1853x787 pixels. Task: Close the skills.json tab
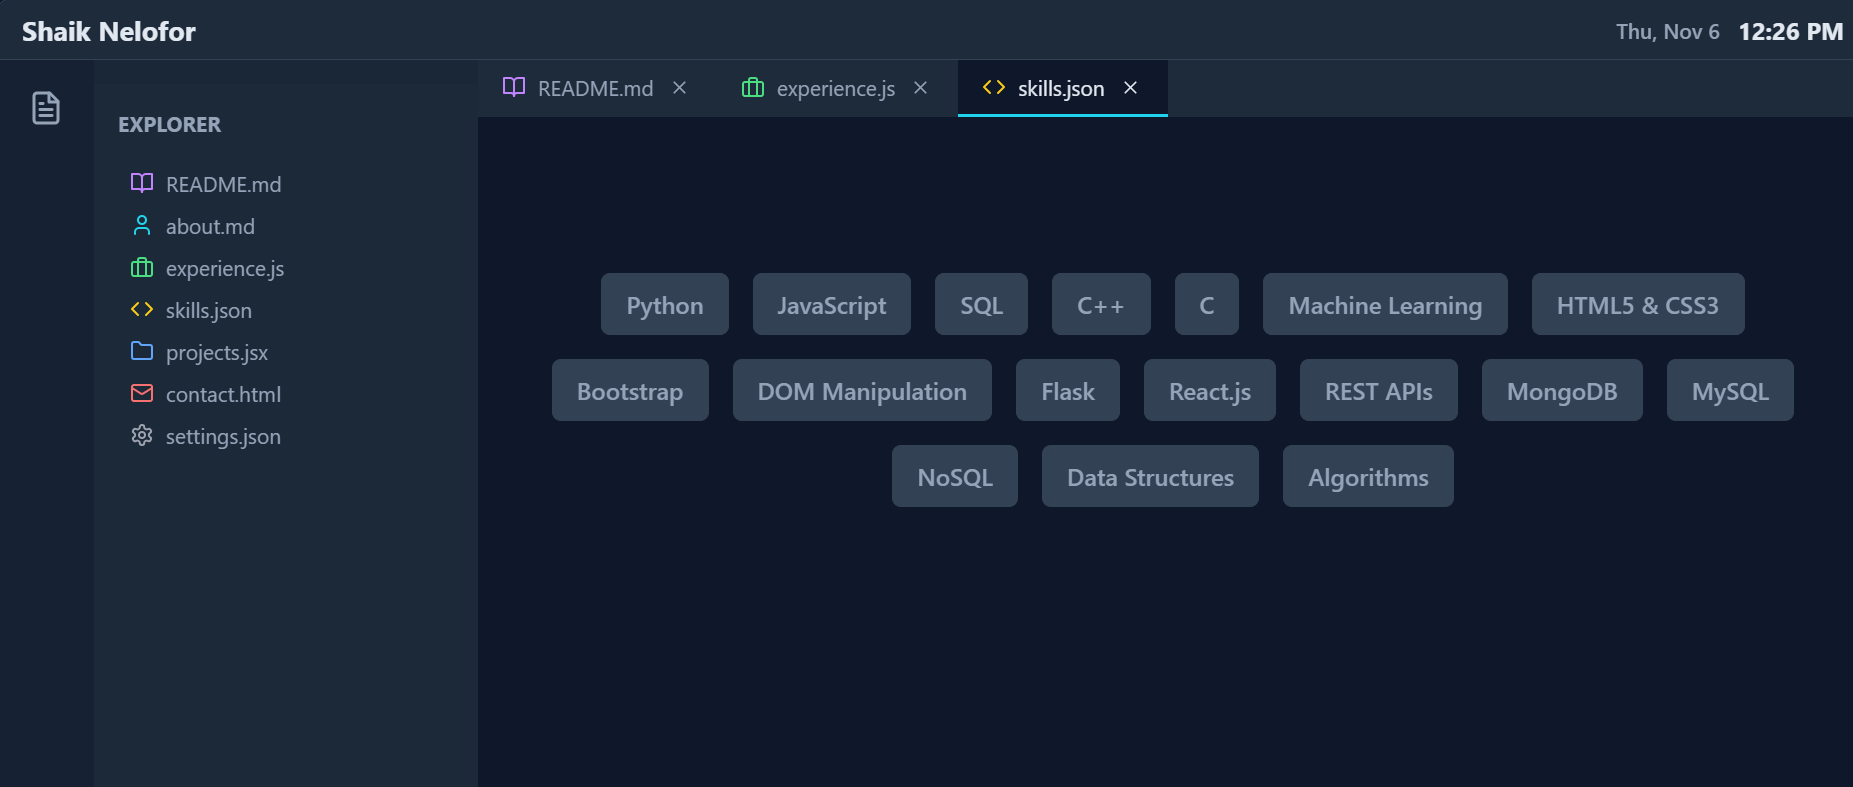[x=1131, y=88]
